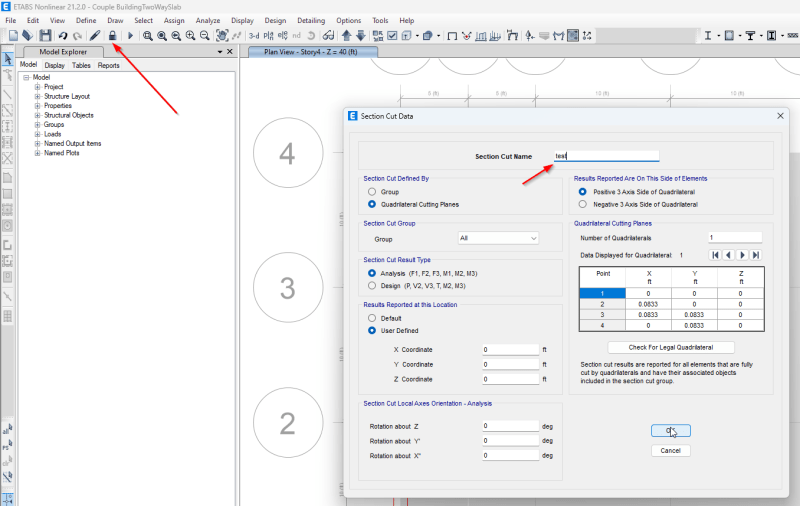Open the Section Cut Group dropdown showing All
This screenshot has width=800, height=506.
coord(498,238)
